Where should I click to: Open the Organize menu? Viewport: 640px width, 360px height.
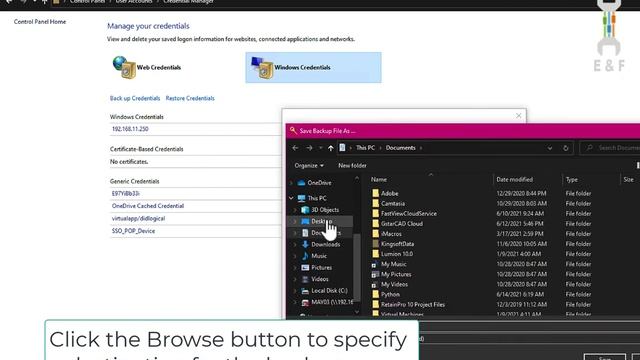(309, 166)
